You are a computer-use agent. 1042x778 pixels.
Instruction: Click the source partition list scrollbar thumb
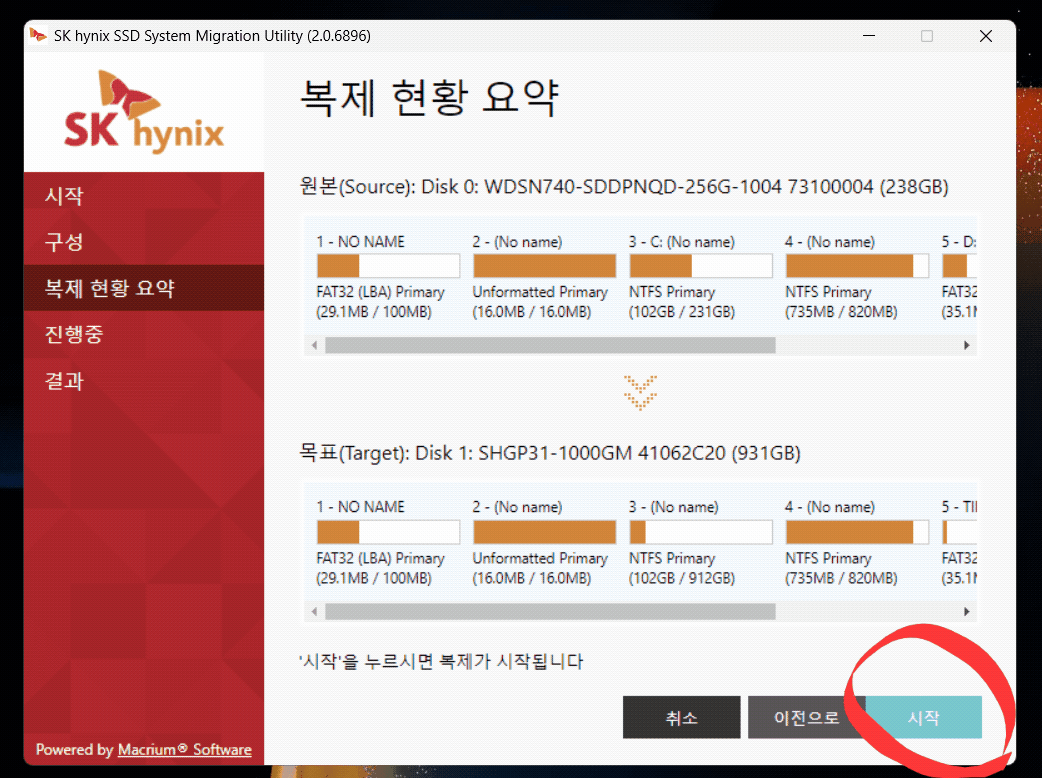550,345
